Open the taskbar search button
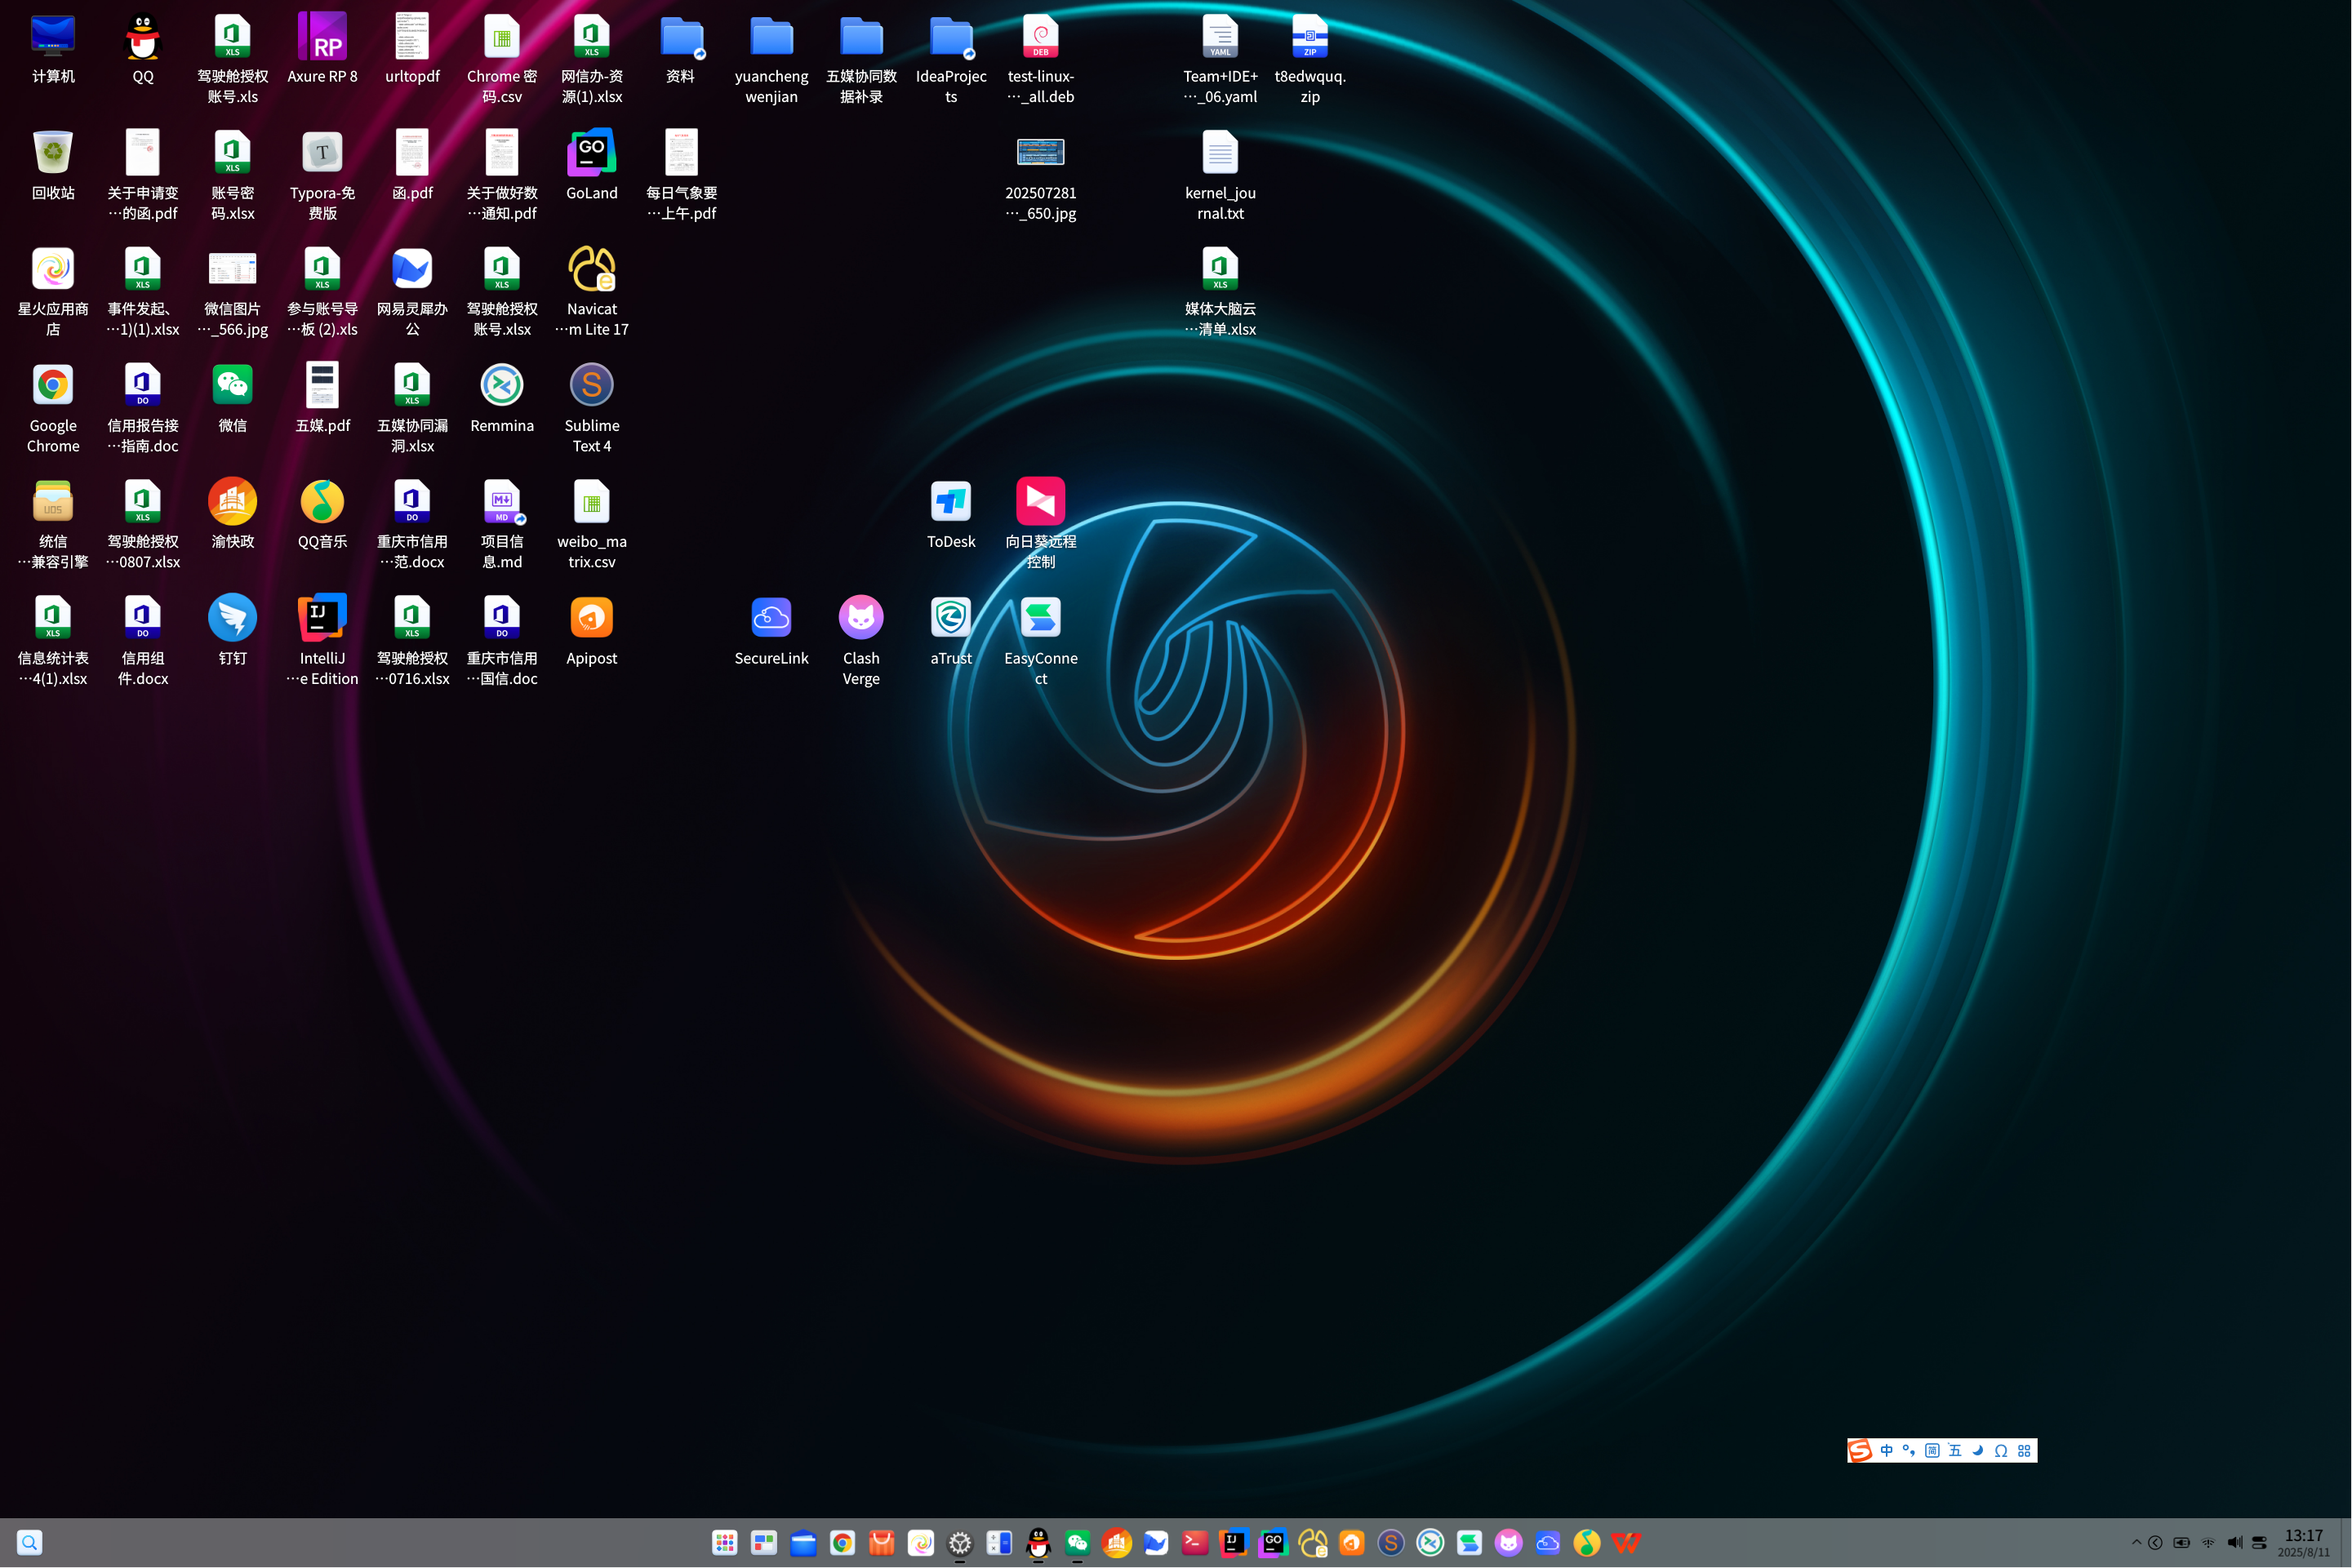The height and width of the screenshot is (1568, 2352). 30,1542
